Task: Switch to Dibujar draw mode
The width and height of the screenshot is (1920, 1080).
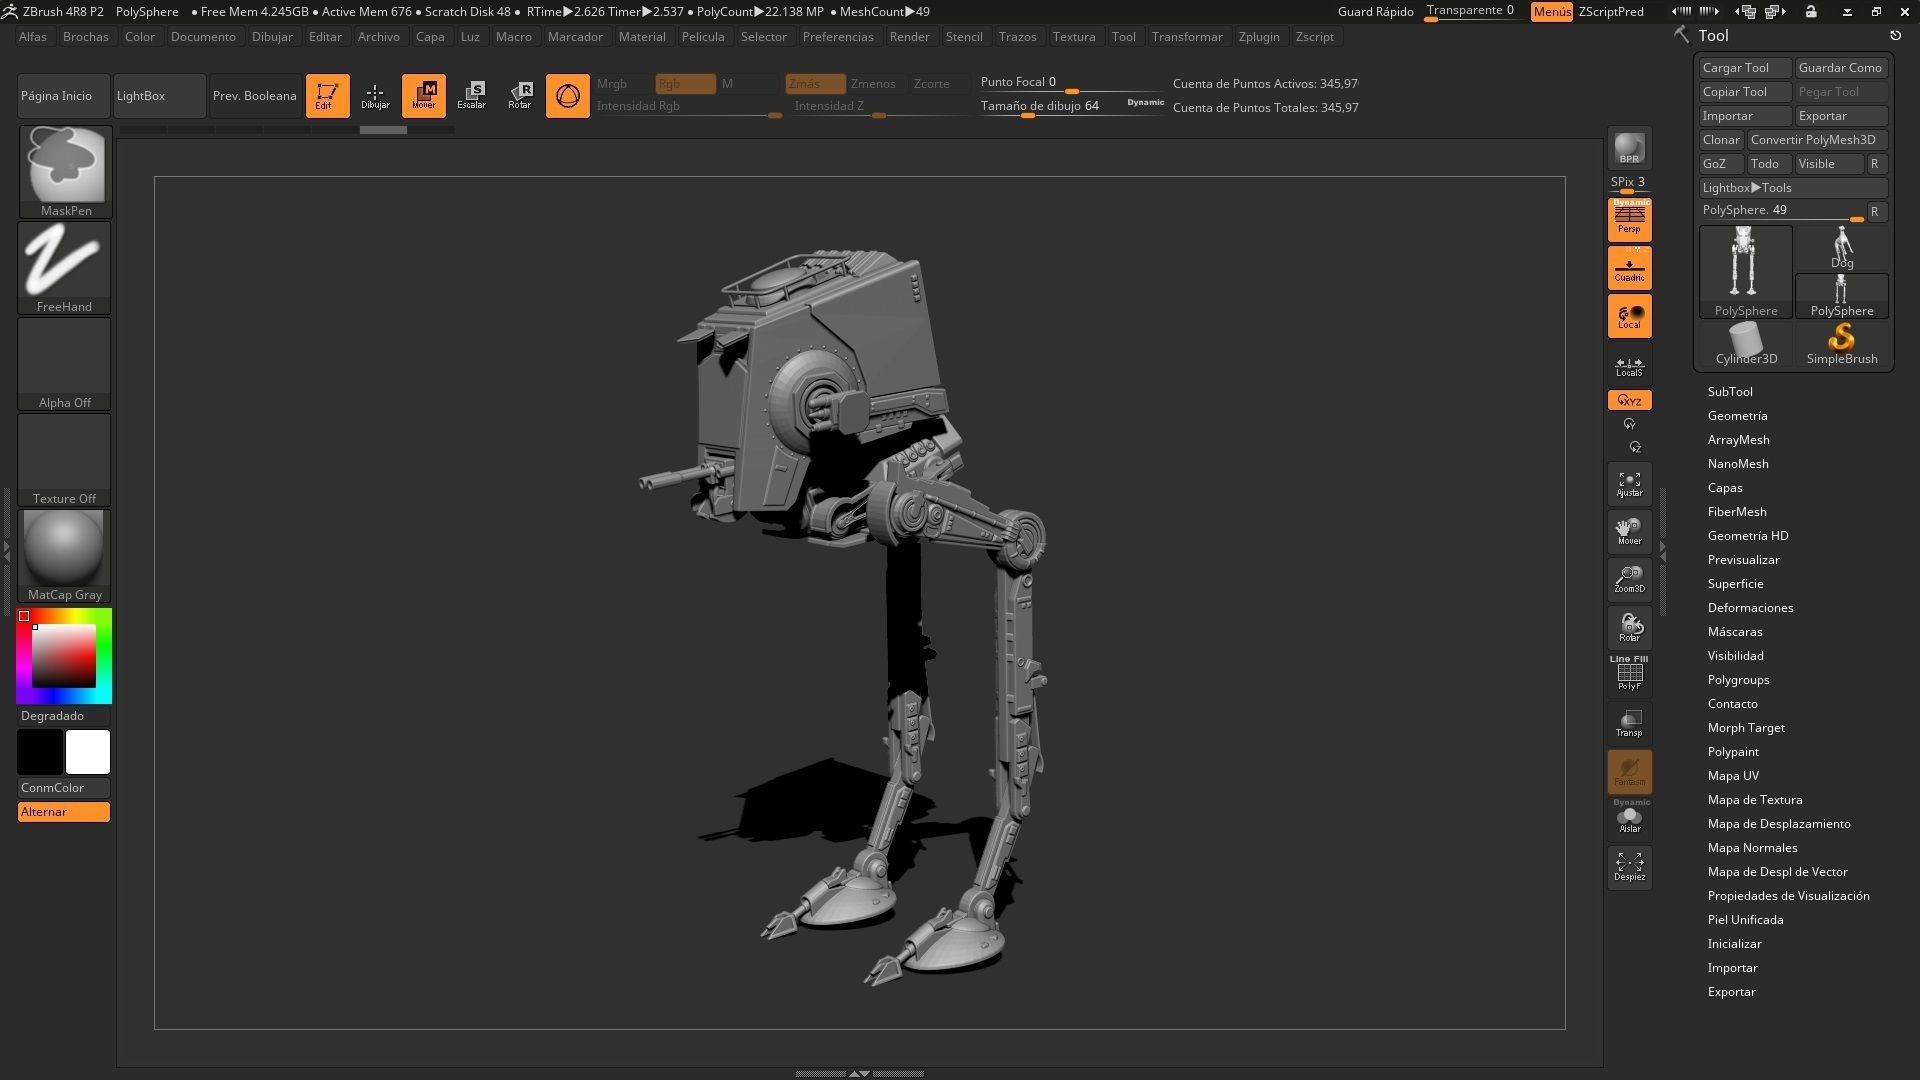Action: (x=375, y=96)
